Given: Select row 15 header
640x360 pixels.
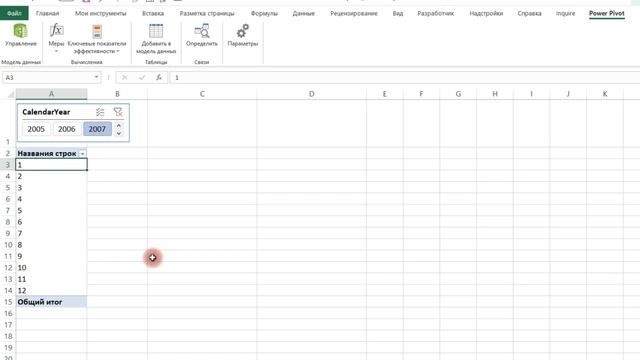Looking at the screenshot, I should coord(8,302).
